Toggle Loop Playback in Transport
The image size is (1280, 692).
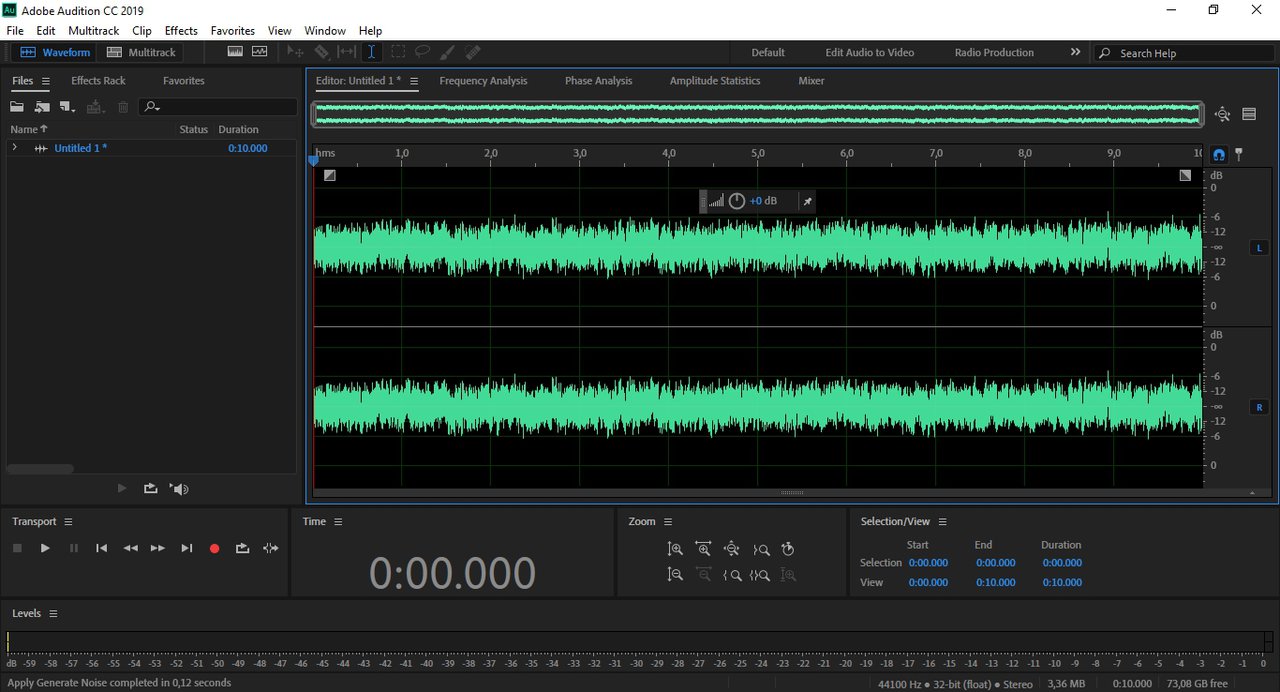click(x=242, y=548)
